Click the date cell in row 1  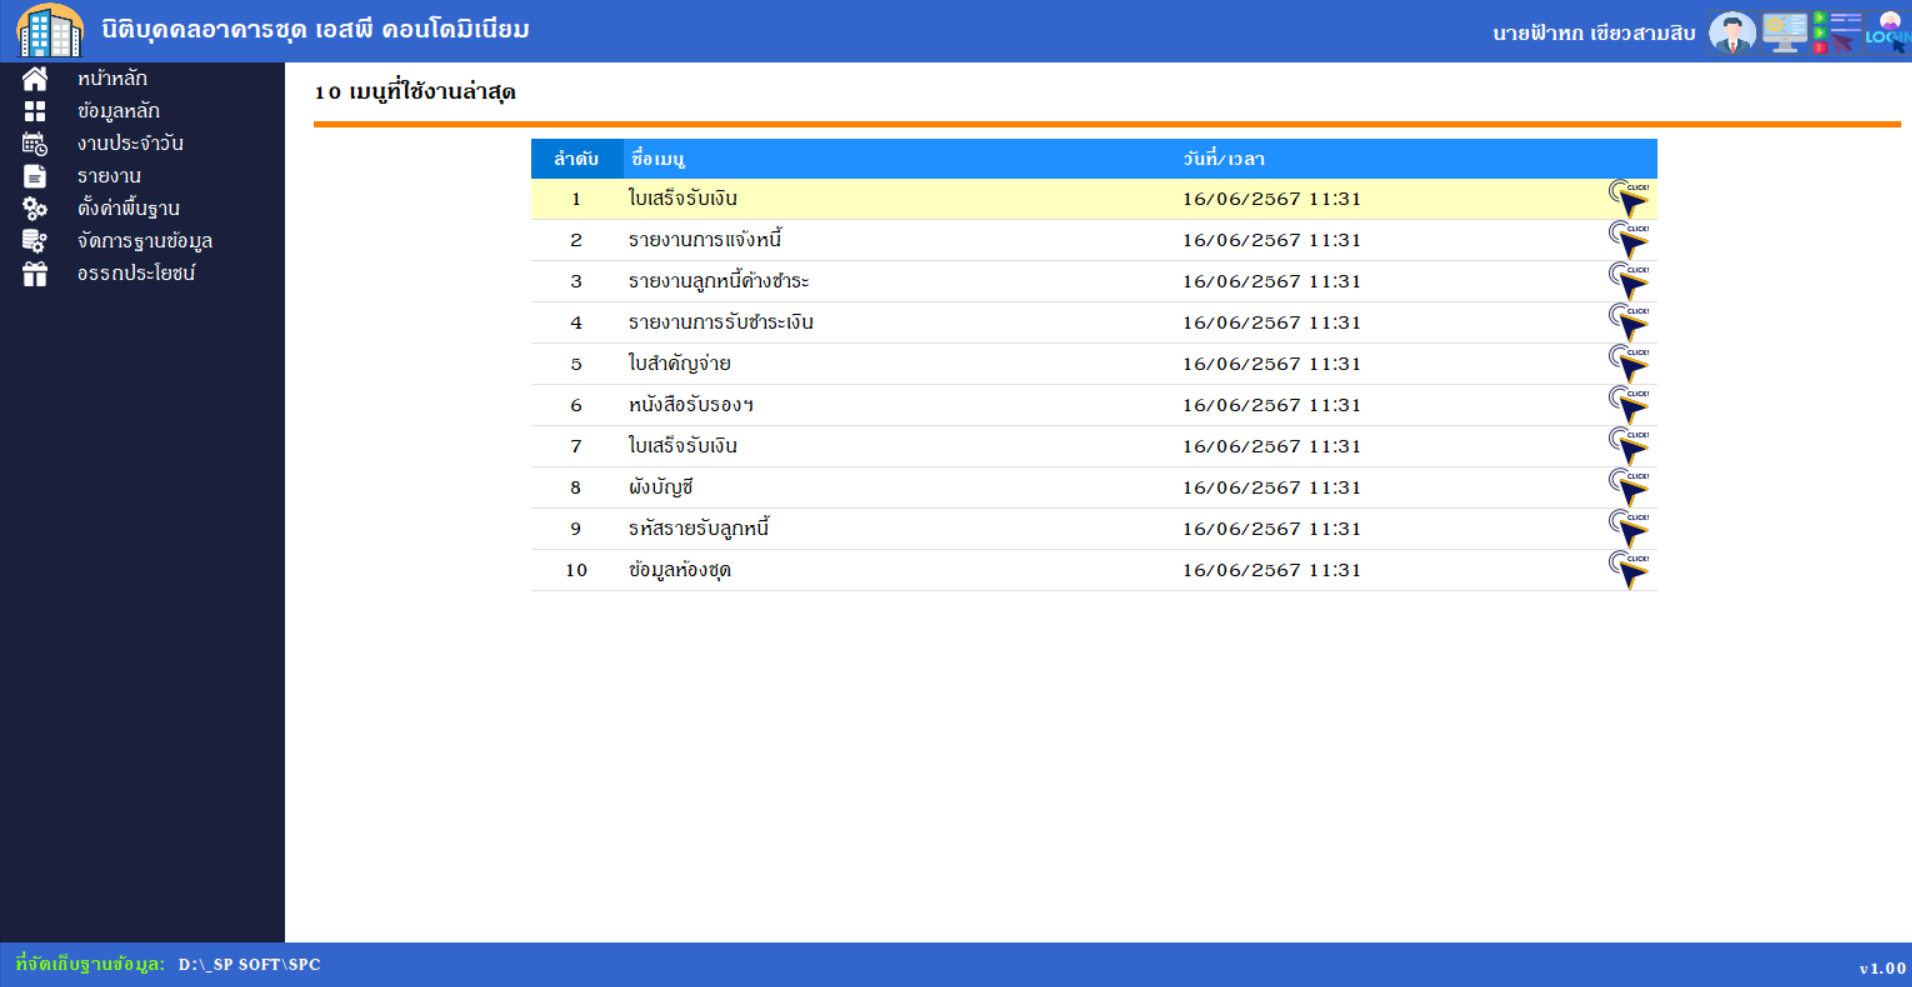1272,199
